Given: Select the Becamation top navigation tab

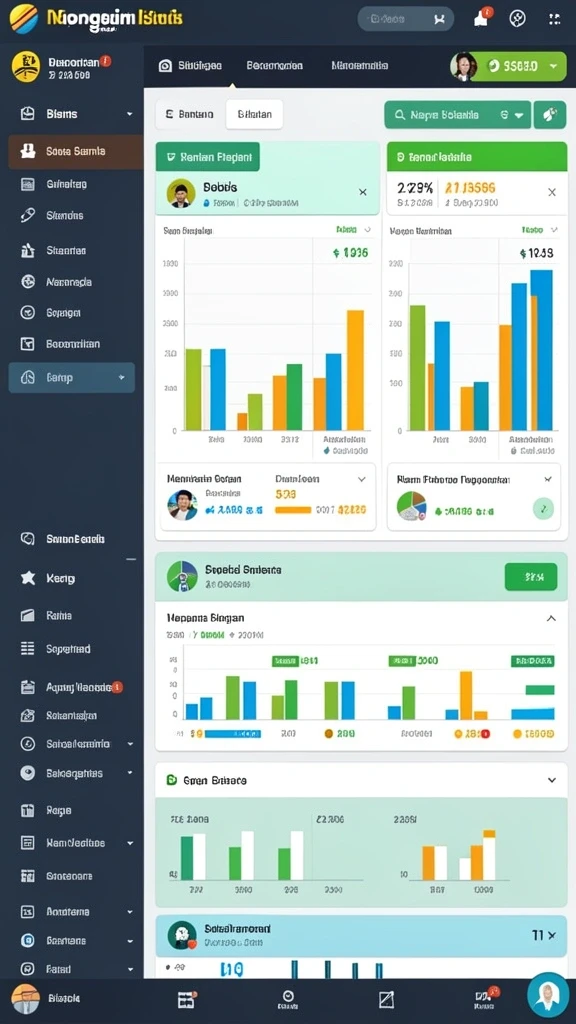Looking at the screenshot, I should point(274,65).
